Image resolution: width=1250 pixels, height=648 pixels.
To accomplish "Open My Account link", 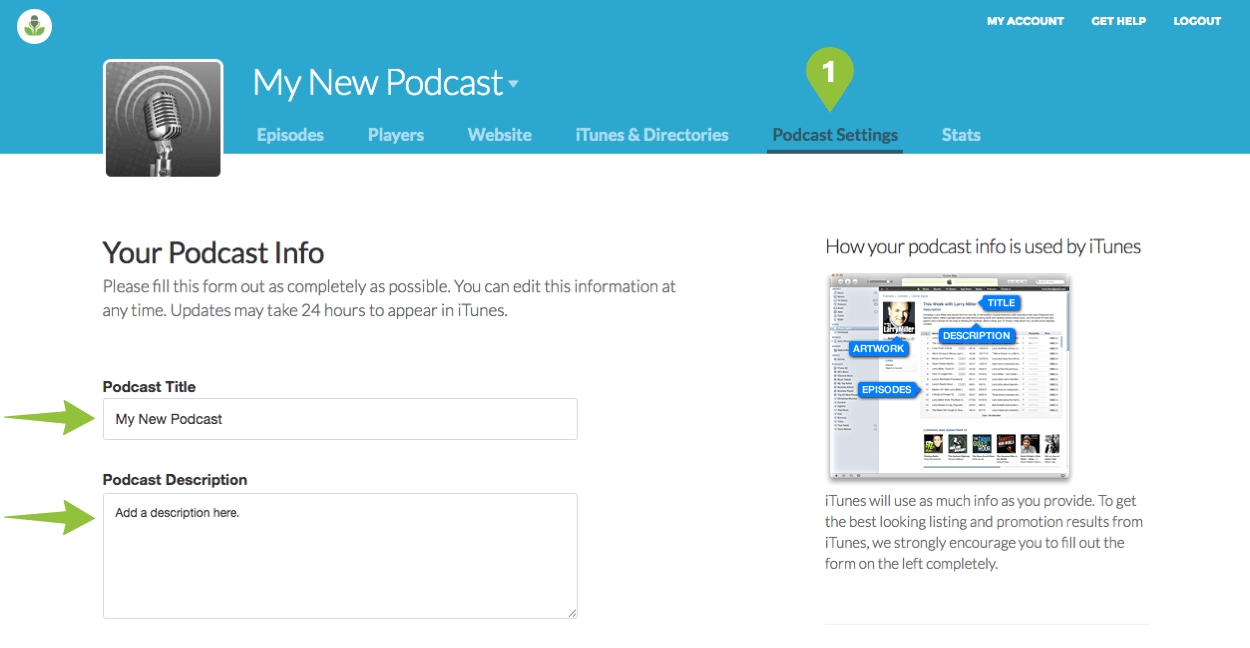I will click(1025, 21).
